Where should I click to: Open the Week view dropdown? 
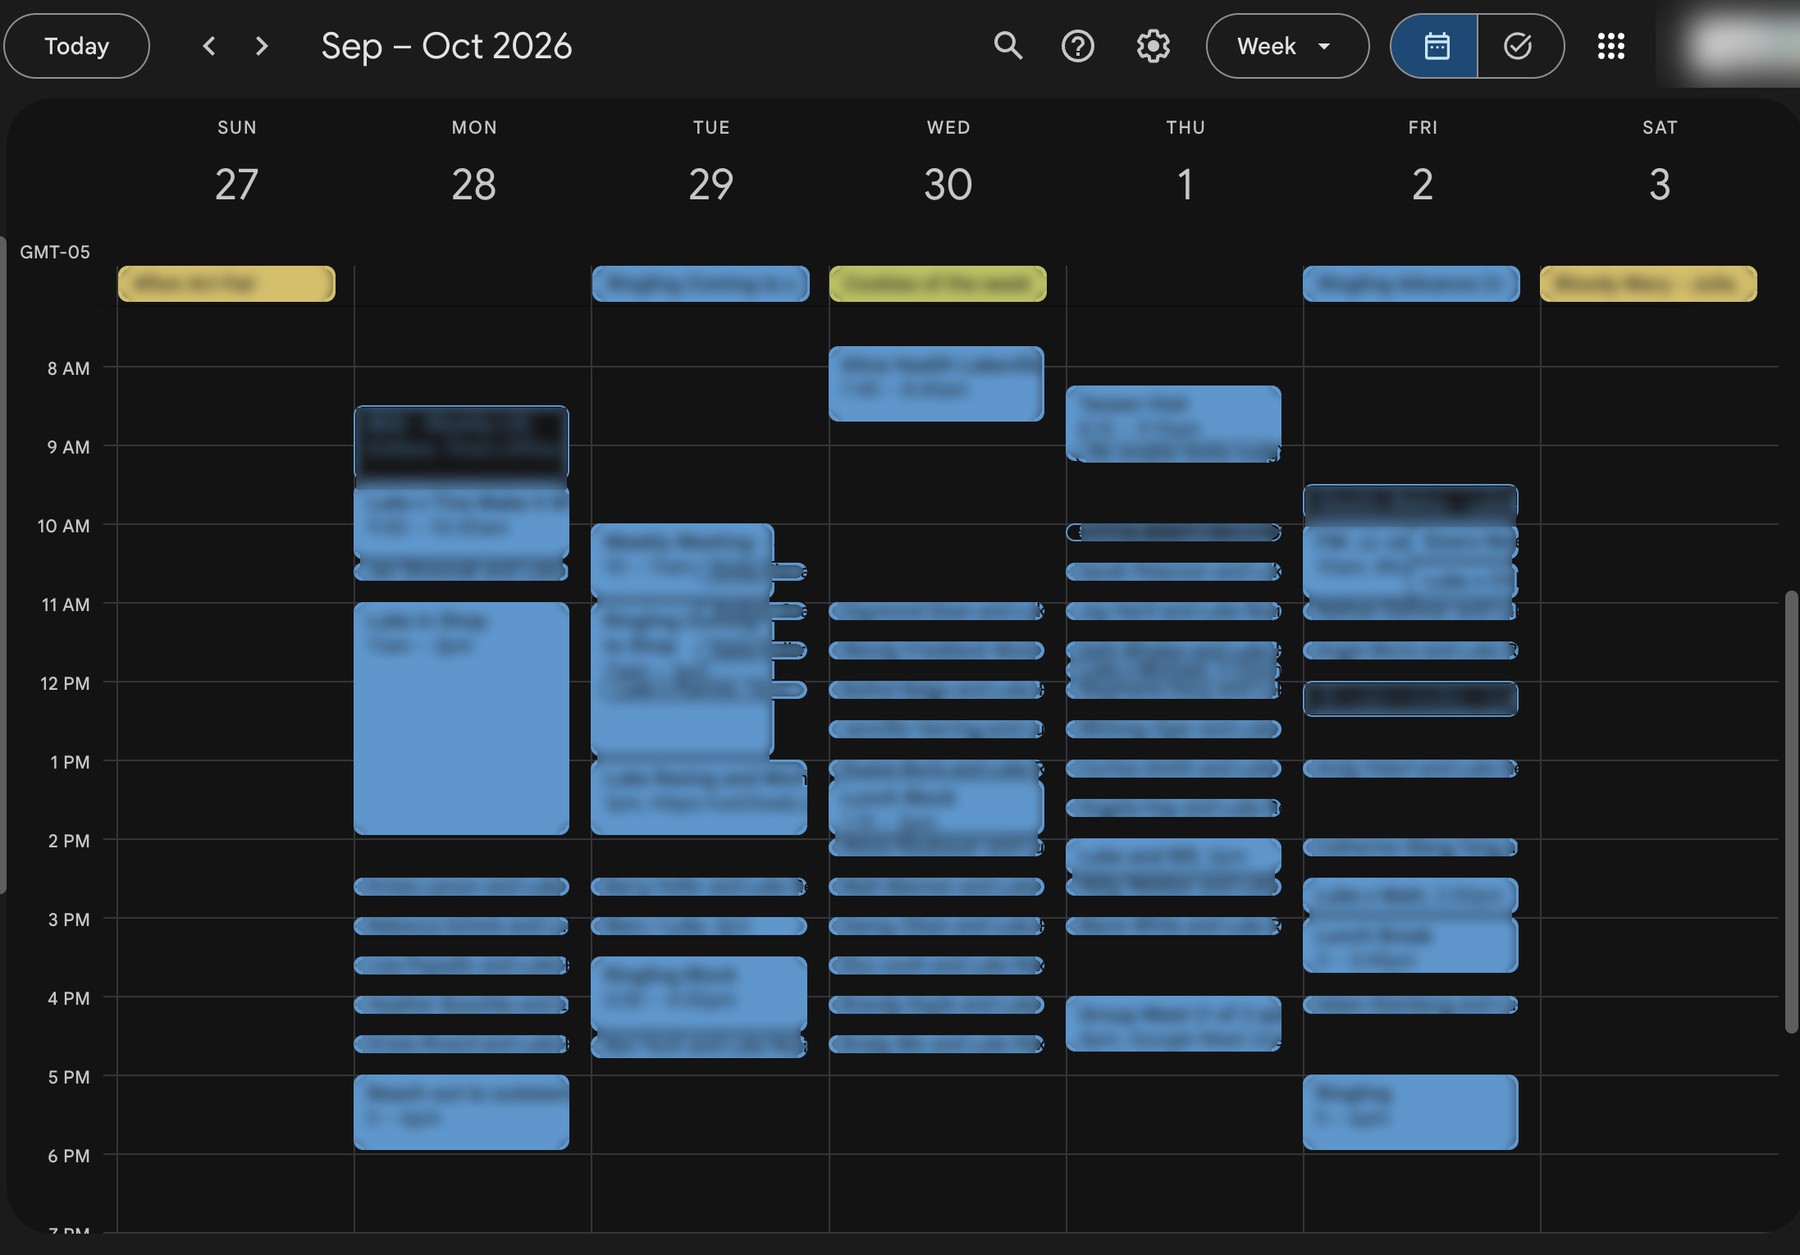pyautogui.click(x=1287, y=46)
